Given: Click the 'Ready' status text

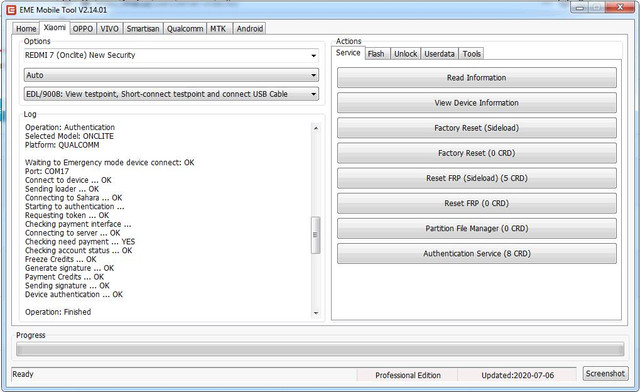Looking at the screenshot, I should coord(23,374).
